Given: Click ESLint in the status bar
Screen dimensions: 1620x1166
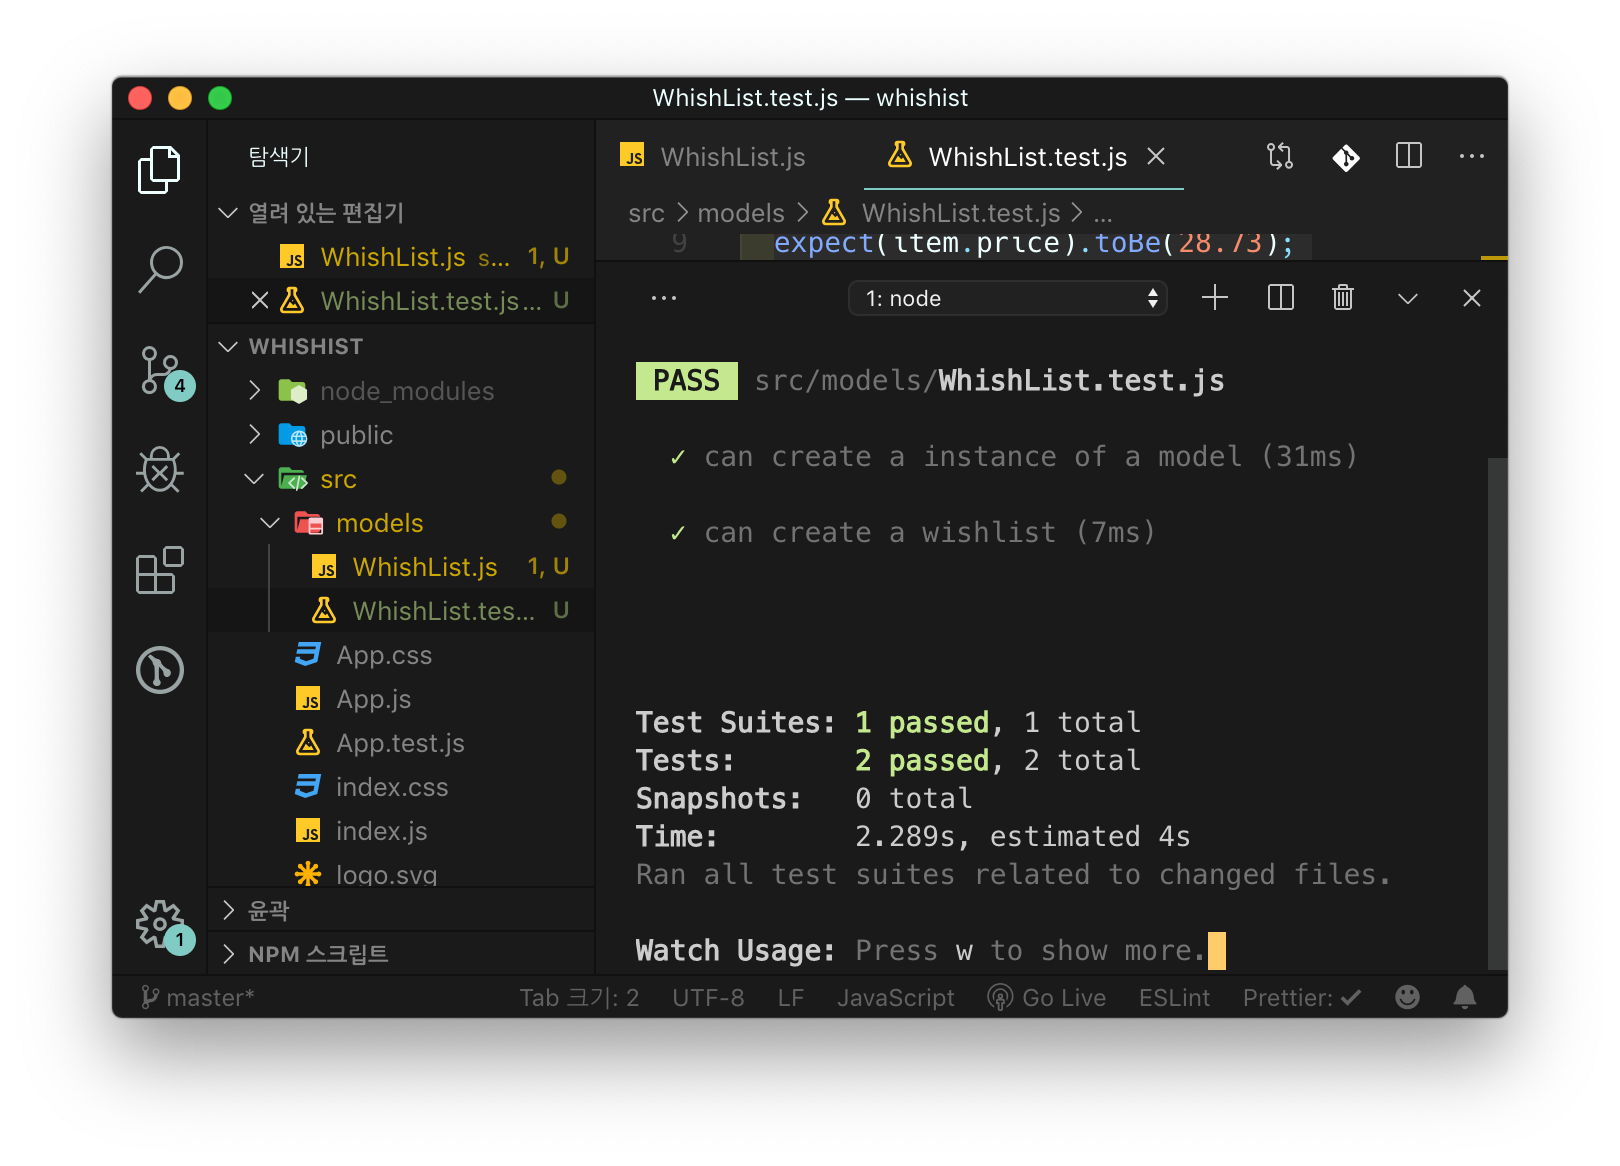Looking at the screenshot, I should 1175,997.
